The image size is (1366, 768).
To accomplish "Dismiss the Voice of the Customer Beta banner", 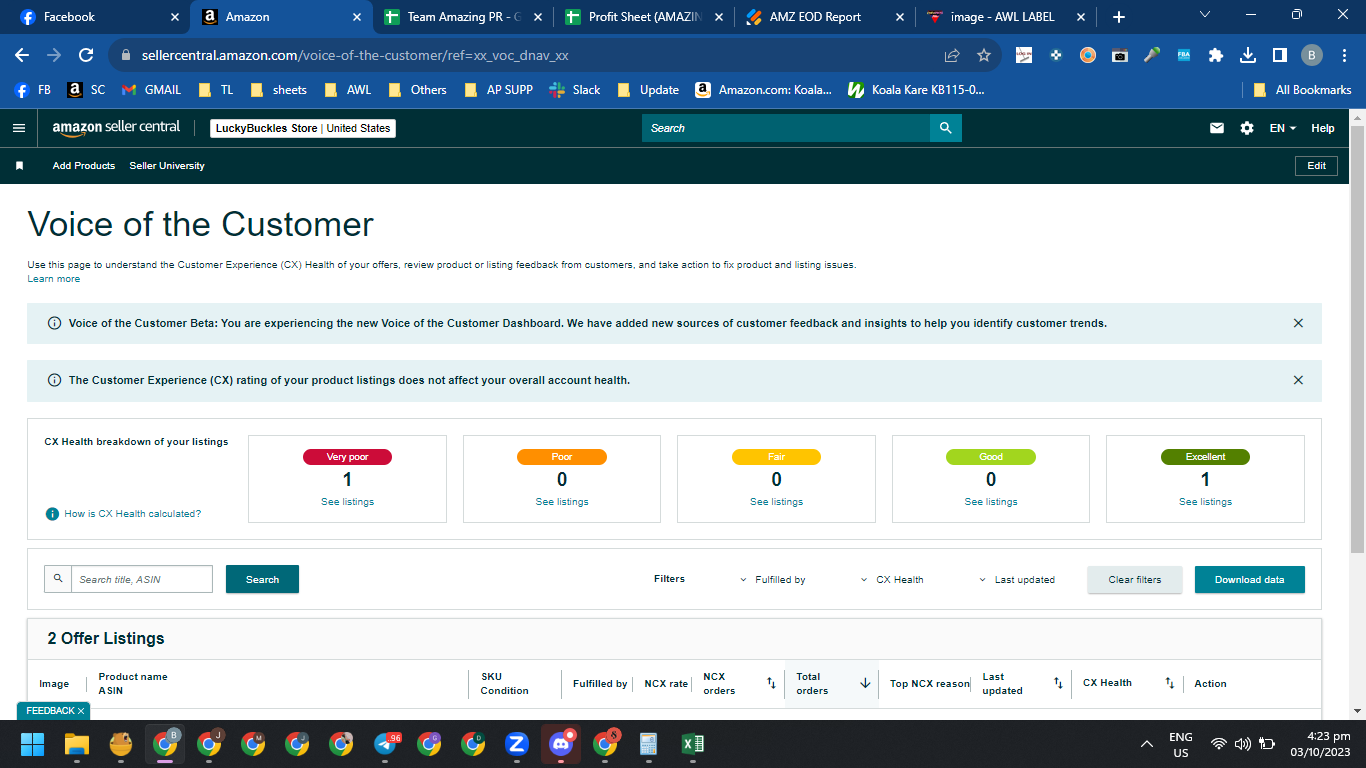I will point(1298,323).
